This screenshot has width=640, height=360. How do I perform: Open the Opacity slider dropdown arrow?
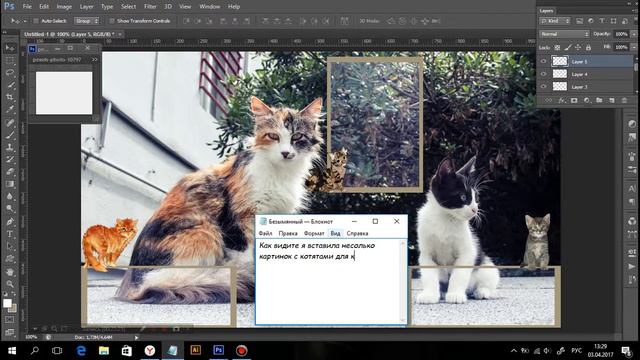pyautogui.click(x=633, y=34)
